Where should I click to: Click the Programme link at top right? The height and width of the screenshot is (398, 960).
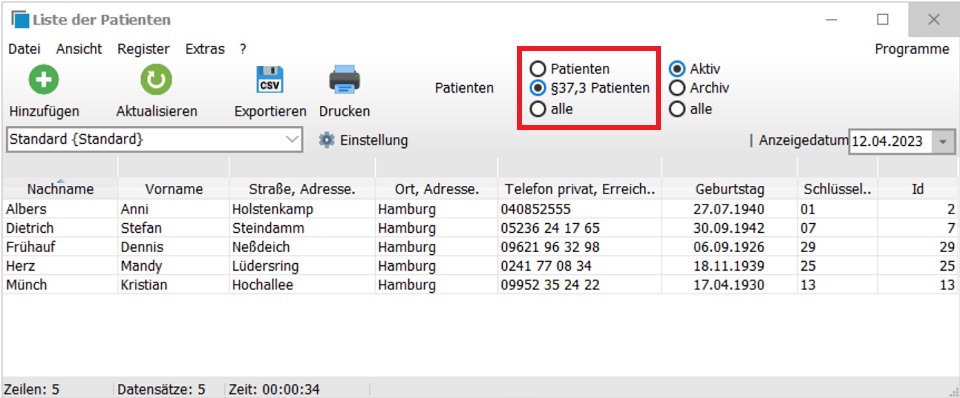[x=912, y=49]
